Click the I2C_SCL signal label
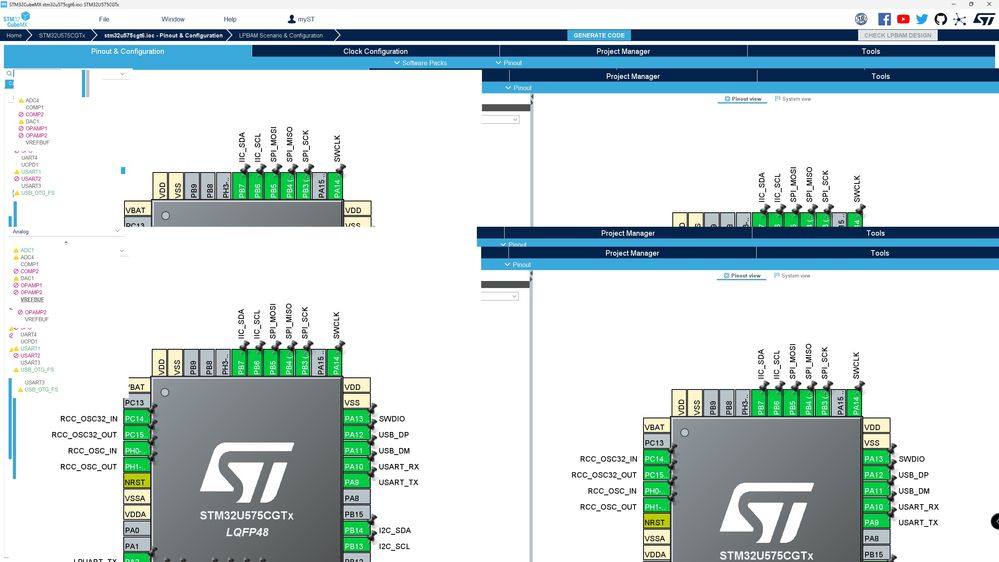Screen dimensions: 999x562 [394, 546]
